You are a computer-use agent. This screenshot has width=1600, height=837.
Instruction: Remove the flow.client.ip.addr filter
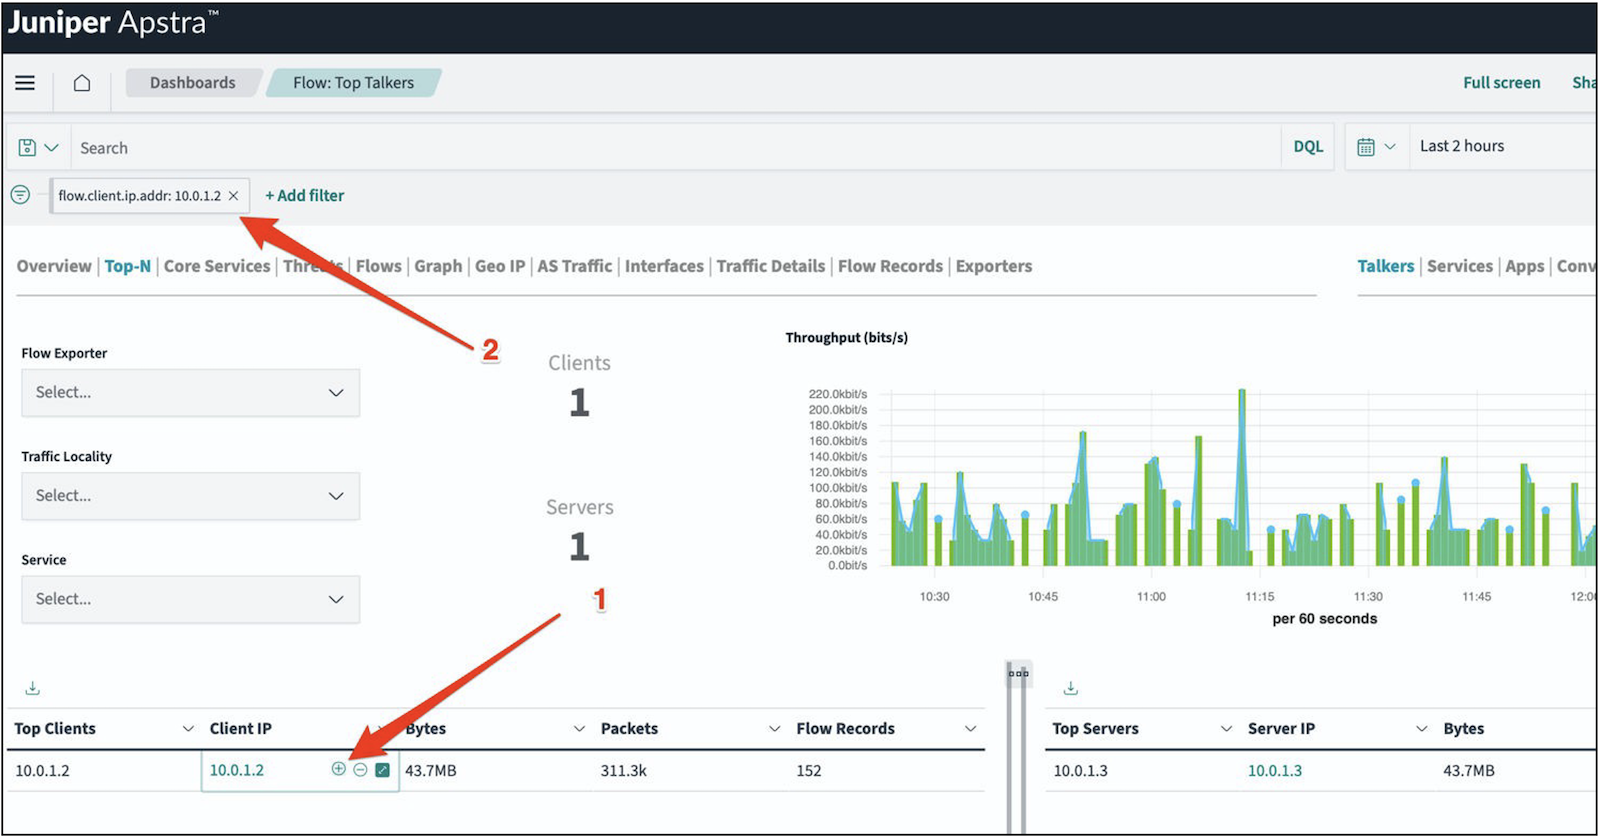(x=233, y=196)
